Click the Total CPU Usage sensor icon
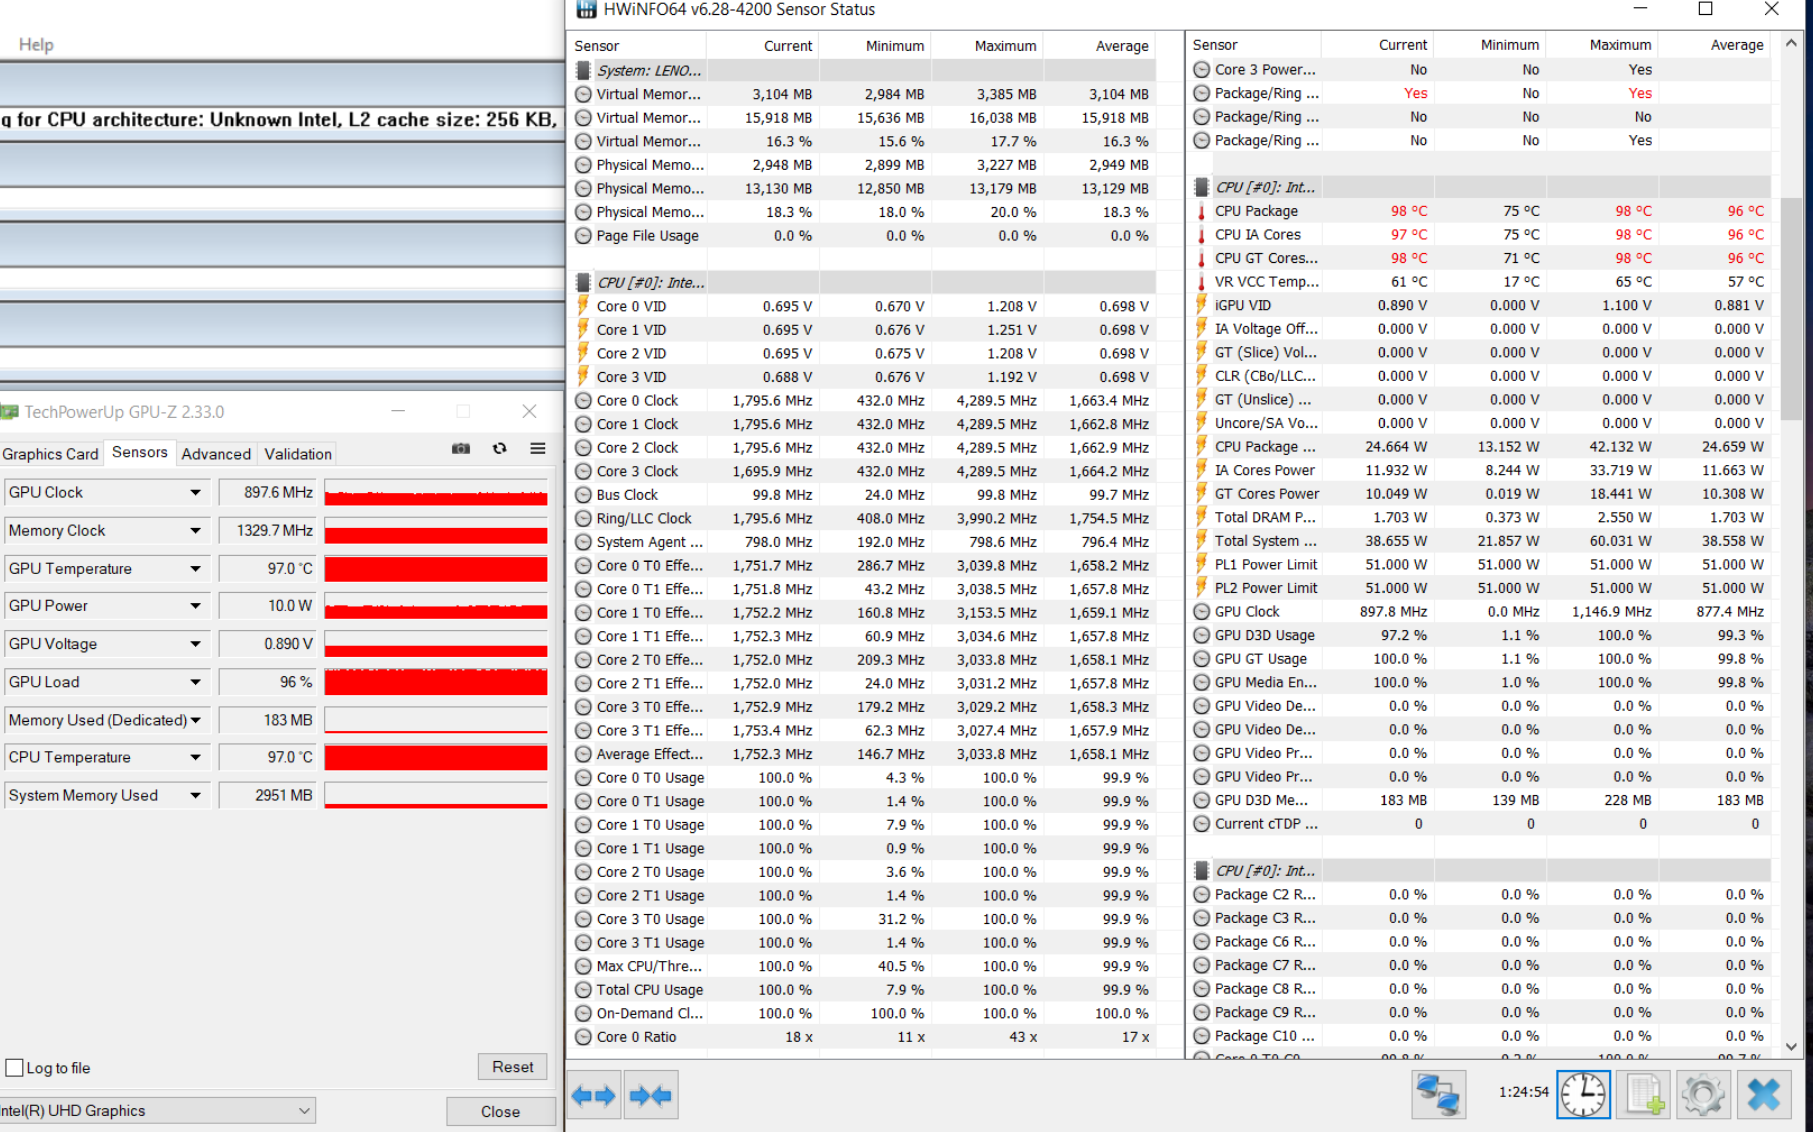Viewport: 1813px width, 1132px height. [583, 990]
